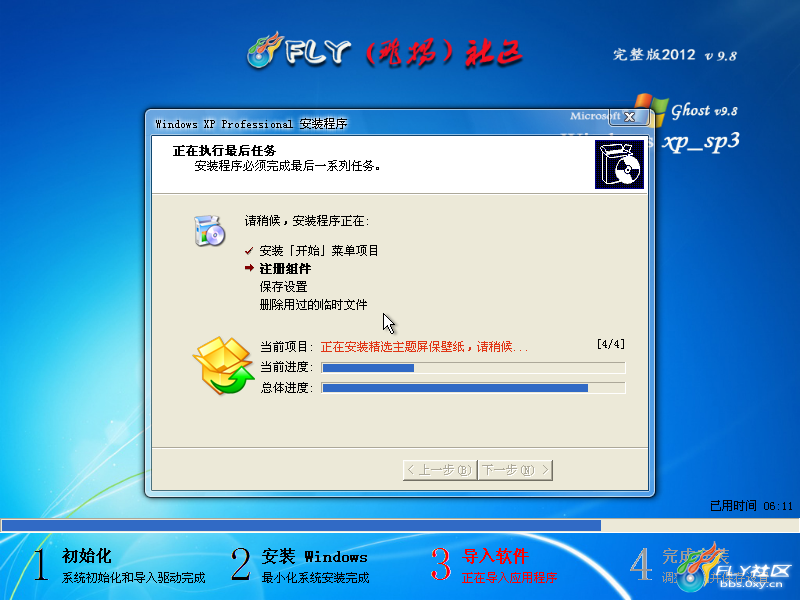The width and height of the screenshot is (800, 600).
Task: Click the 当前项目: label
Action: [x=286, y=347]
